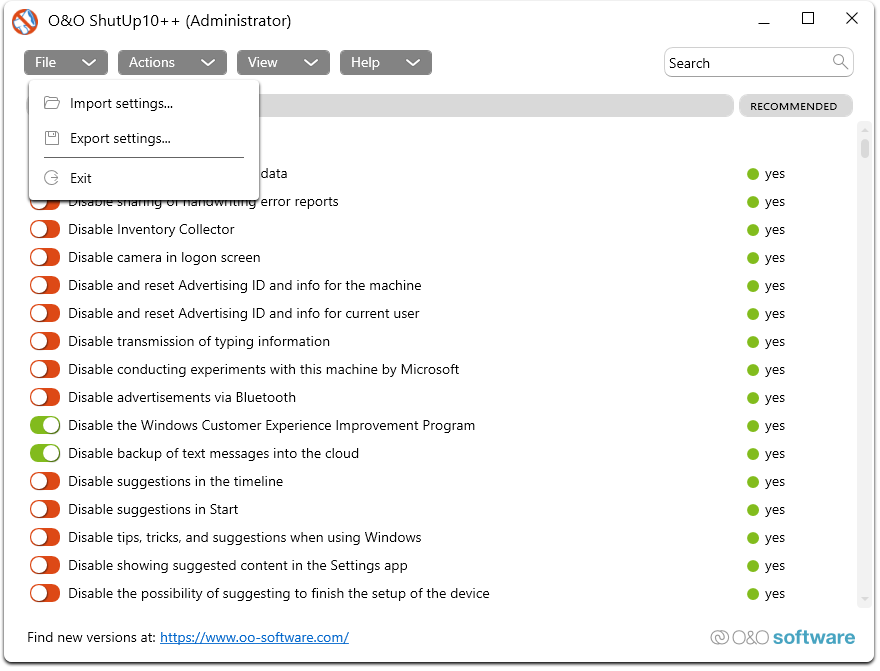Image resolution: width=880 pixels, height=671 pixels.
Task: Select Exit from the File menu
Action: click(x=144, y=178)
